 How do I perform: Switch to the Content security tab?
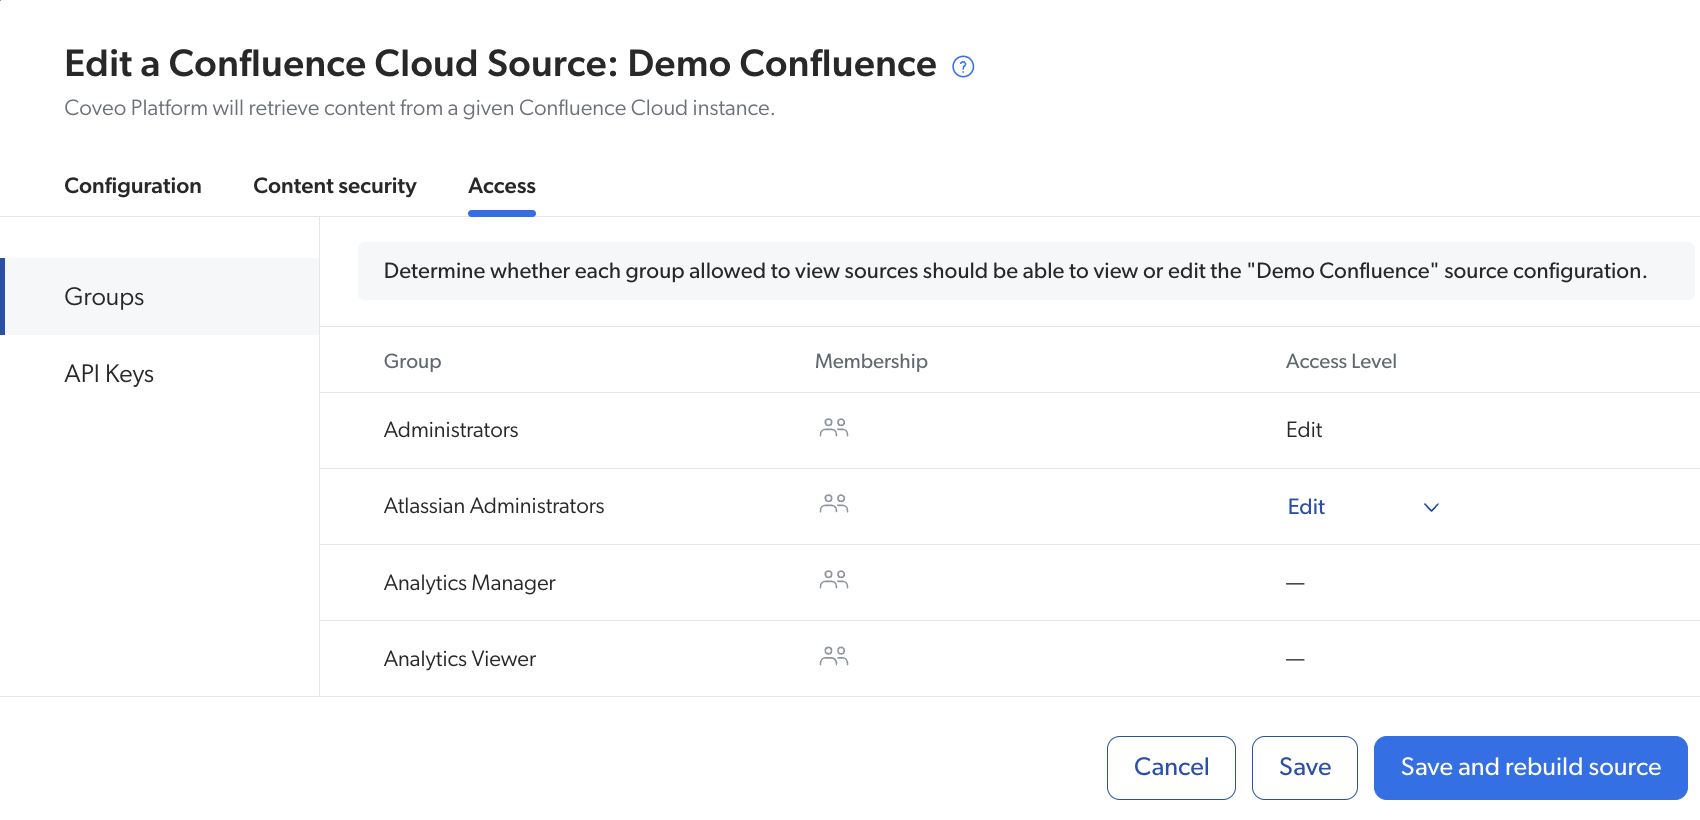tap(335, 186)
